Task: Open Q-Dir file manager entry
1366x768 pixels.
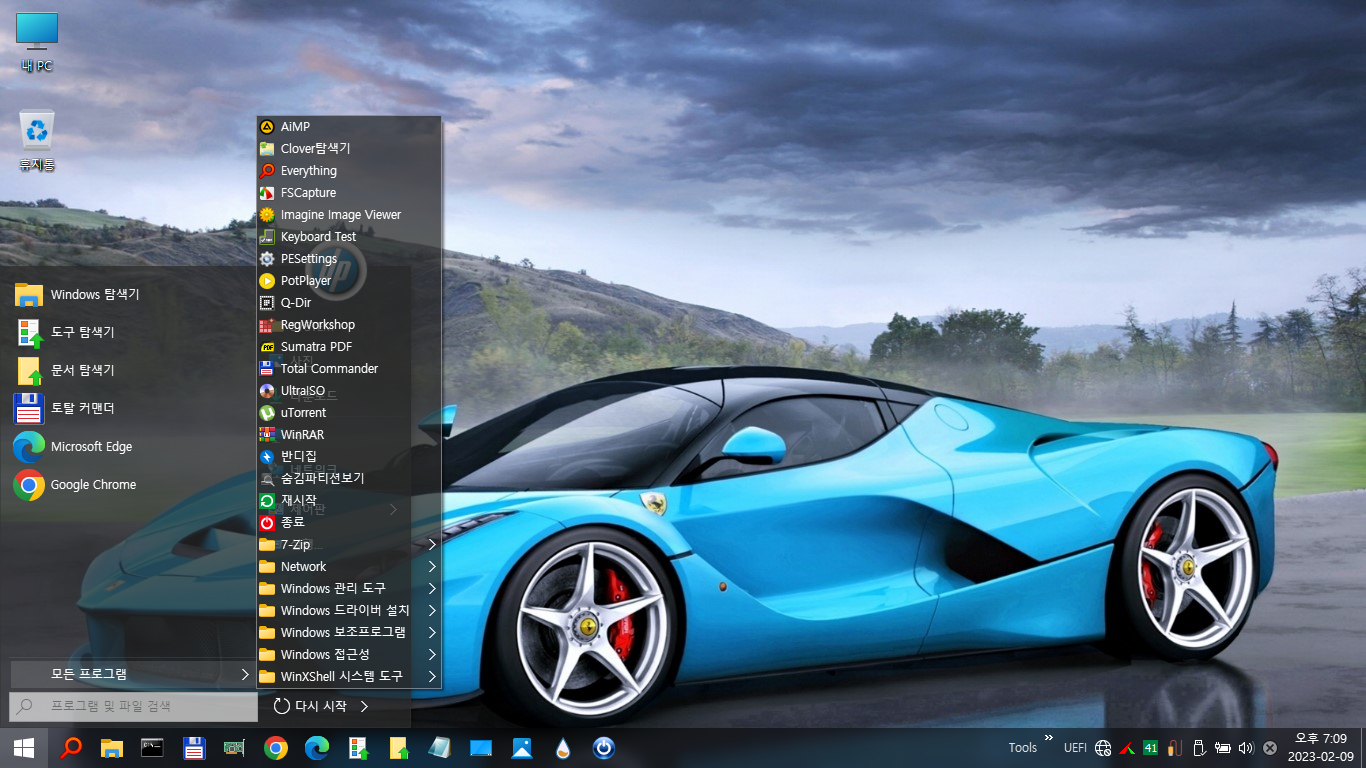Action: coord(348,303)
